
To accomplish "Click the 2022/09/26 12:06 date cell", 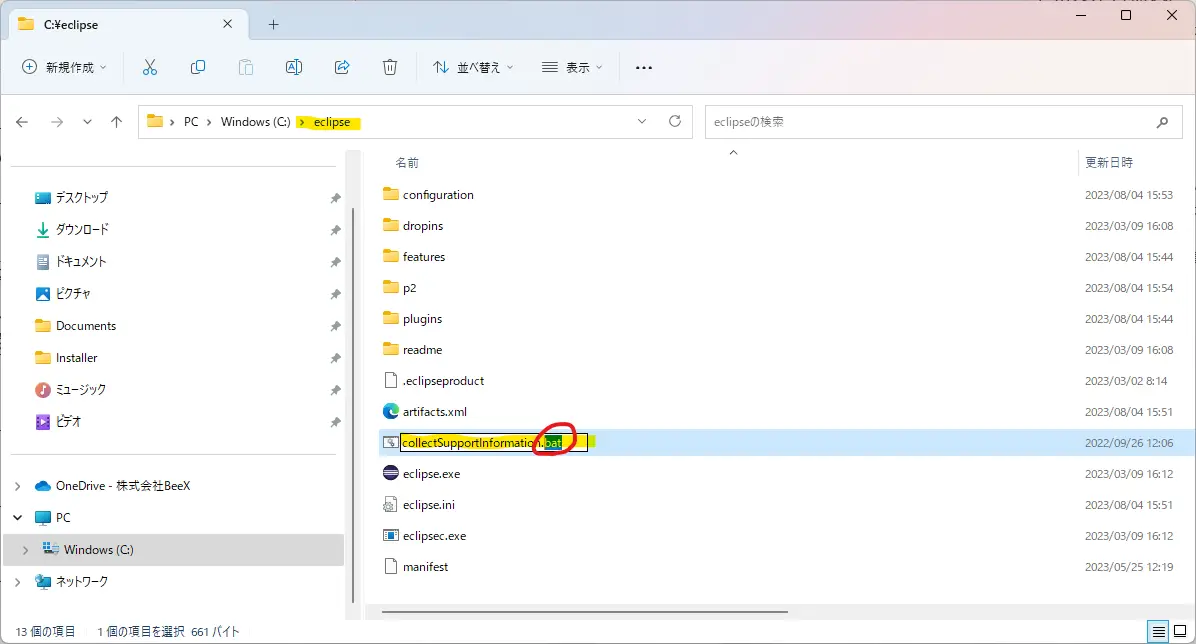I will tap(1129, 443).
